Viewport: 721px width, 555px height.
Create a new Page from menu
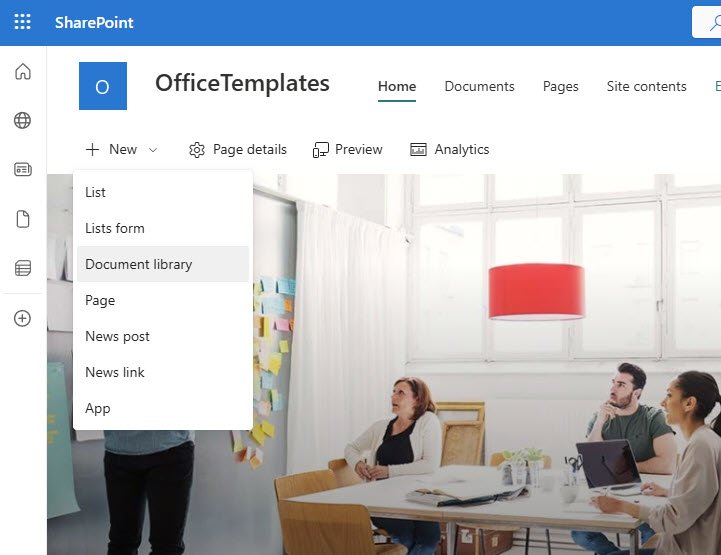(x=100, y=300)
